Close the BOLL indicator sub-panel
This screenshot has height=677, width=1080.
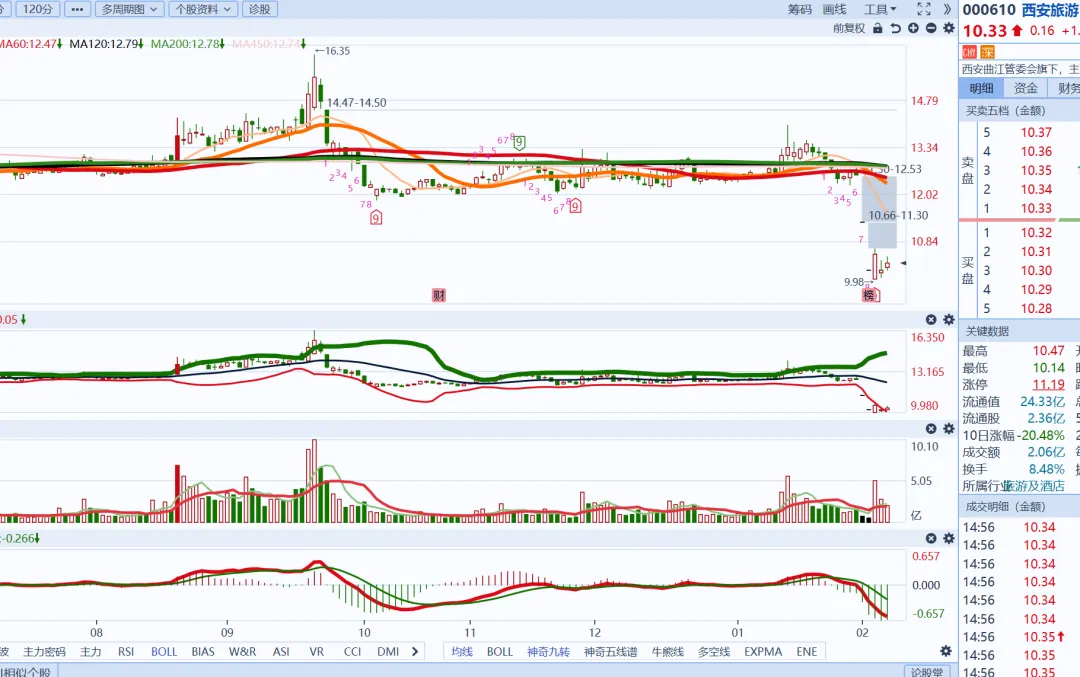pos(931,320)
